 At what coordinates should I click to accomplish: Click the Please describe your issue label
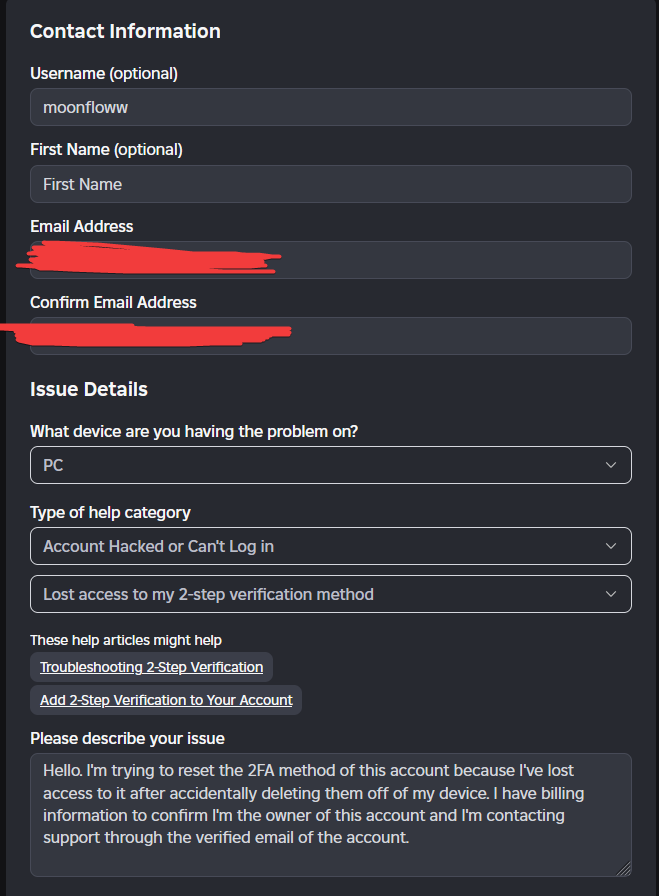(x=127, y=738)
